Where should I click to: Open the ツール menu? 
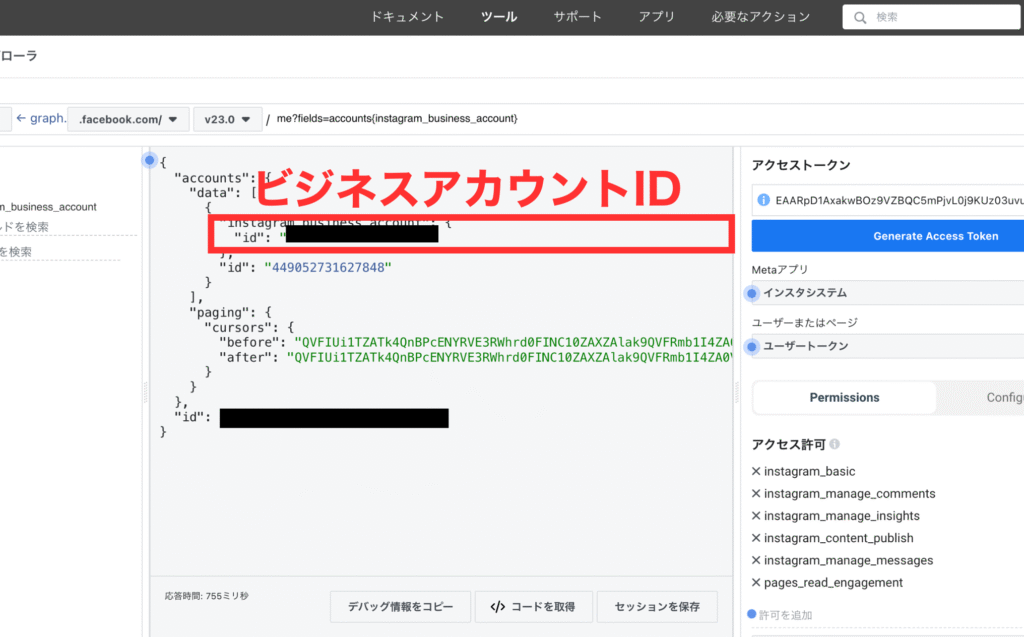pyautogui.click(x=499, y=17)
